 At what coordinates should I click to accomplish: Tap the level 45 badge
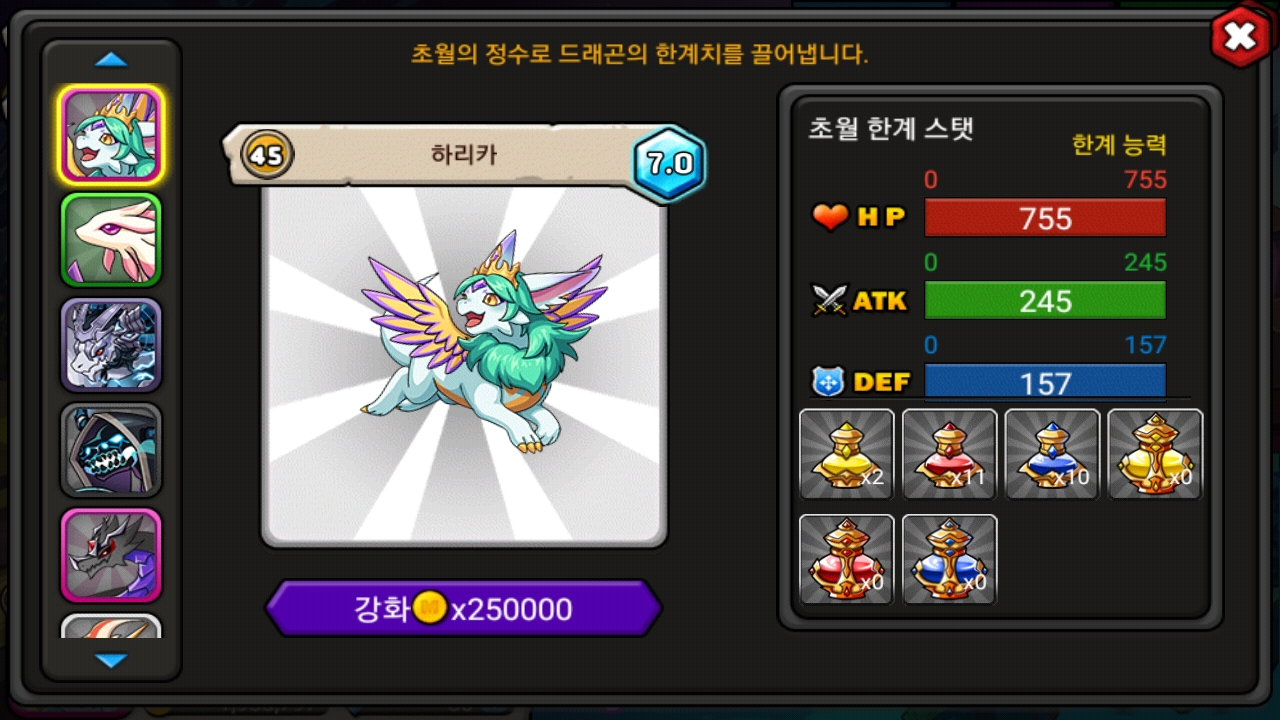pyautogui.click(x=266, y=155)
